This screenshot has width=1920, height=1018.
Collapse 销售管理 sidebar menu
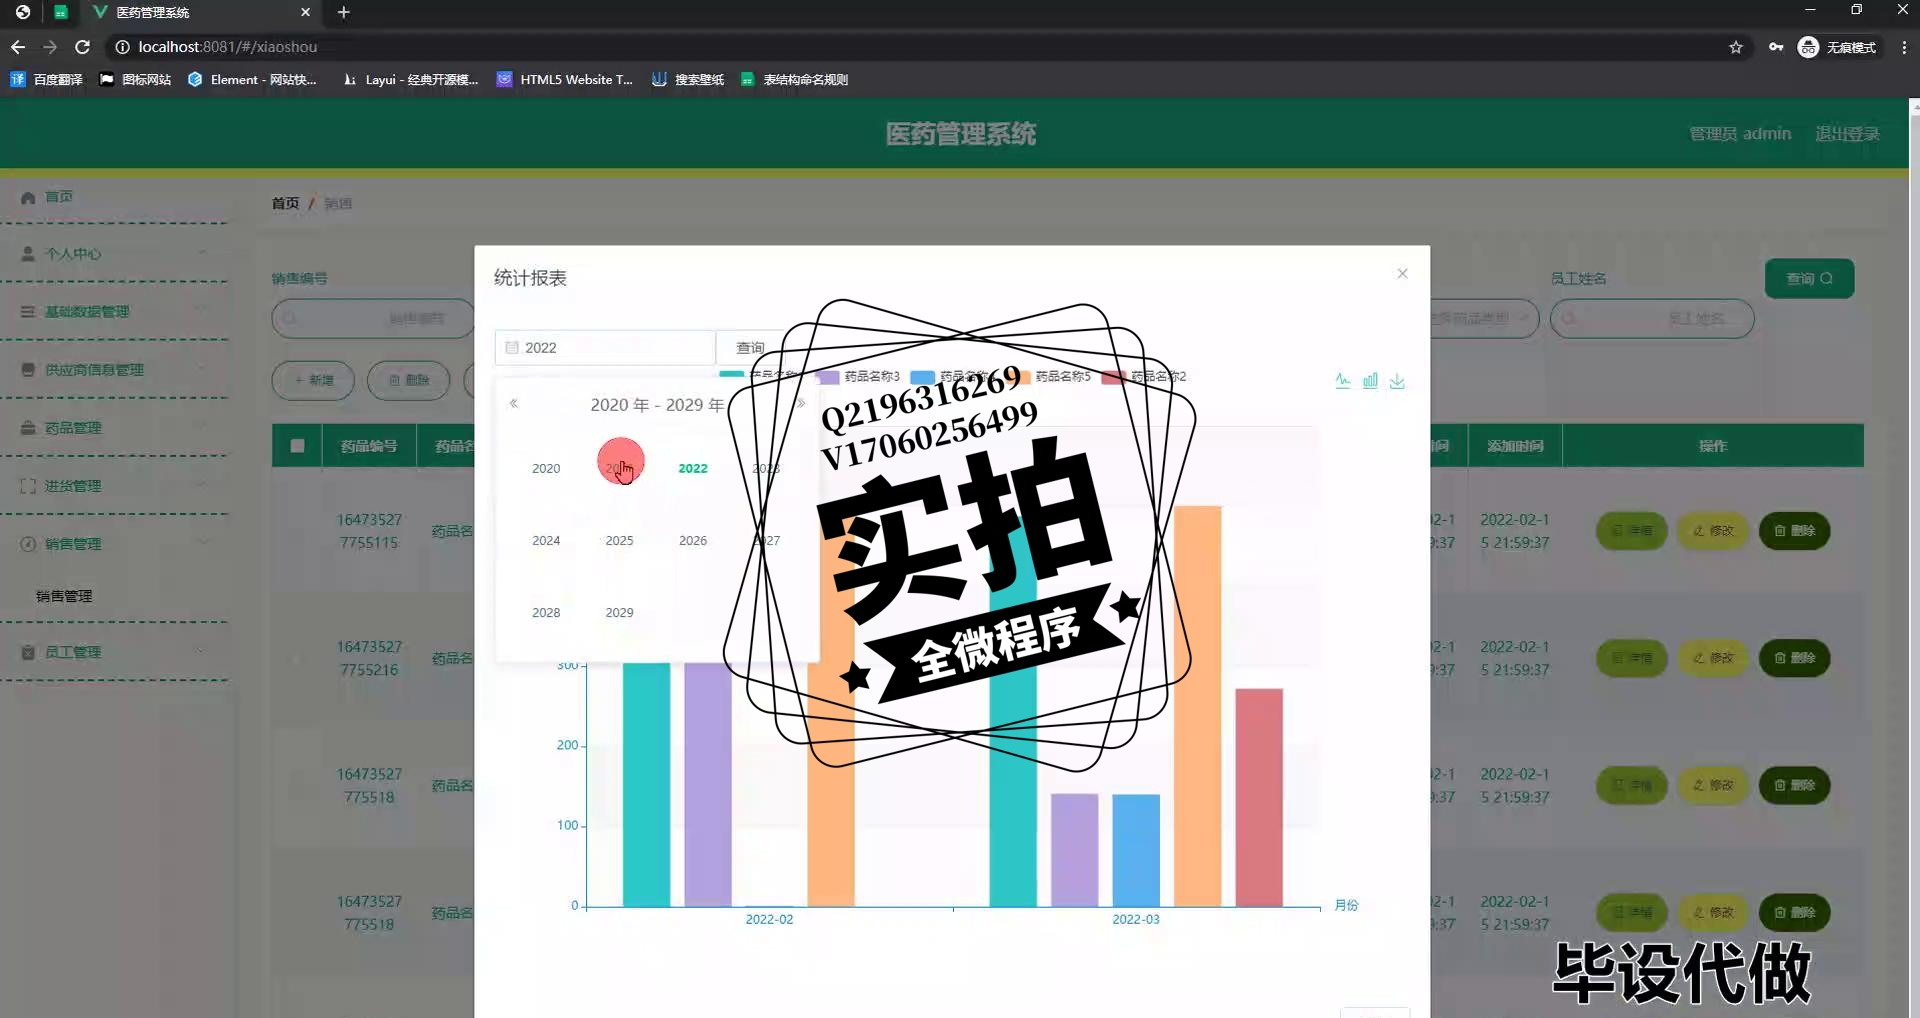tap(115, 544)
